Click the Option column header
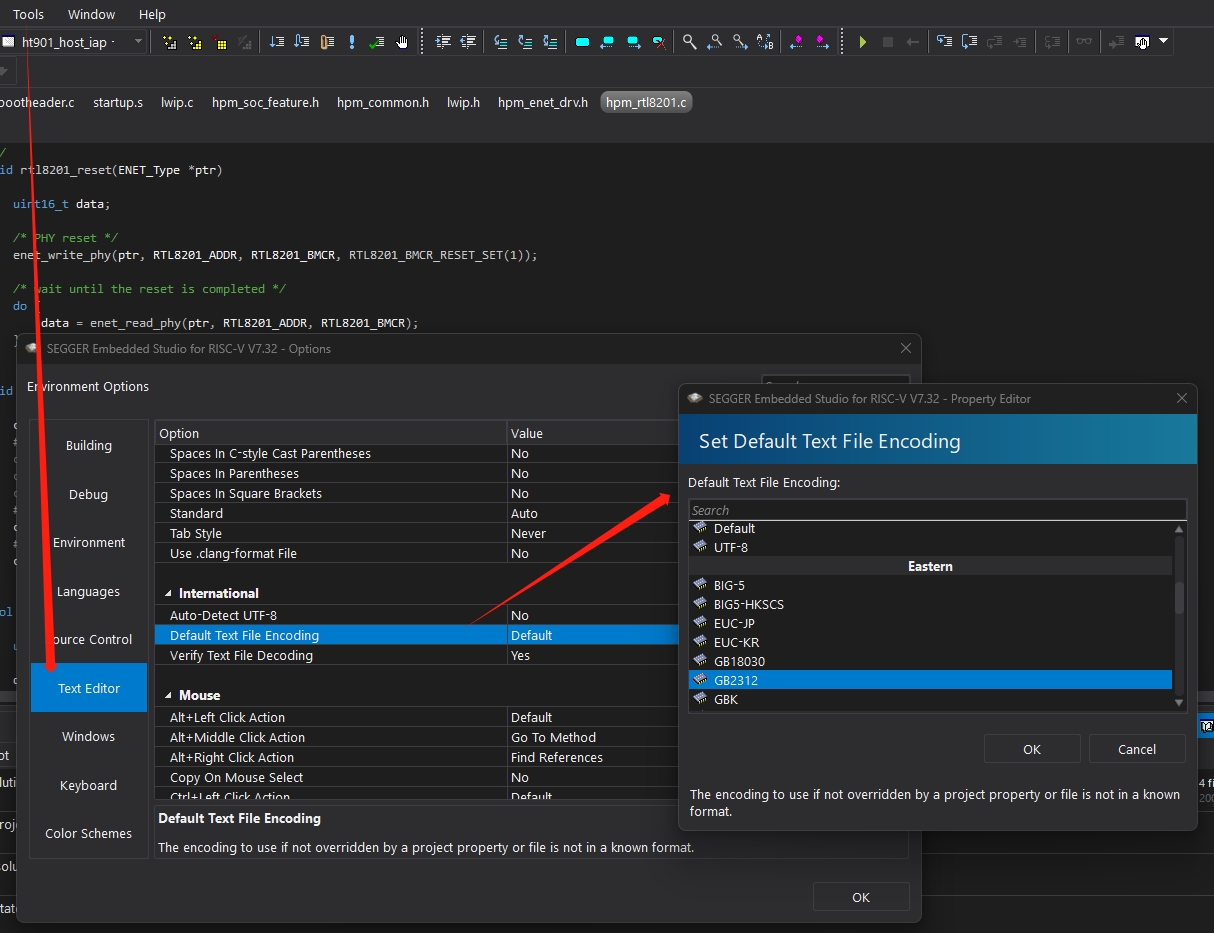 coord(331,433)
